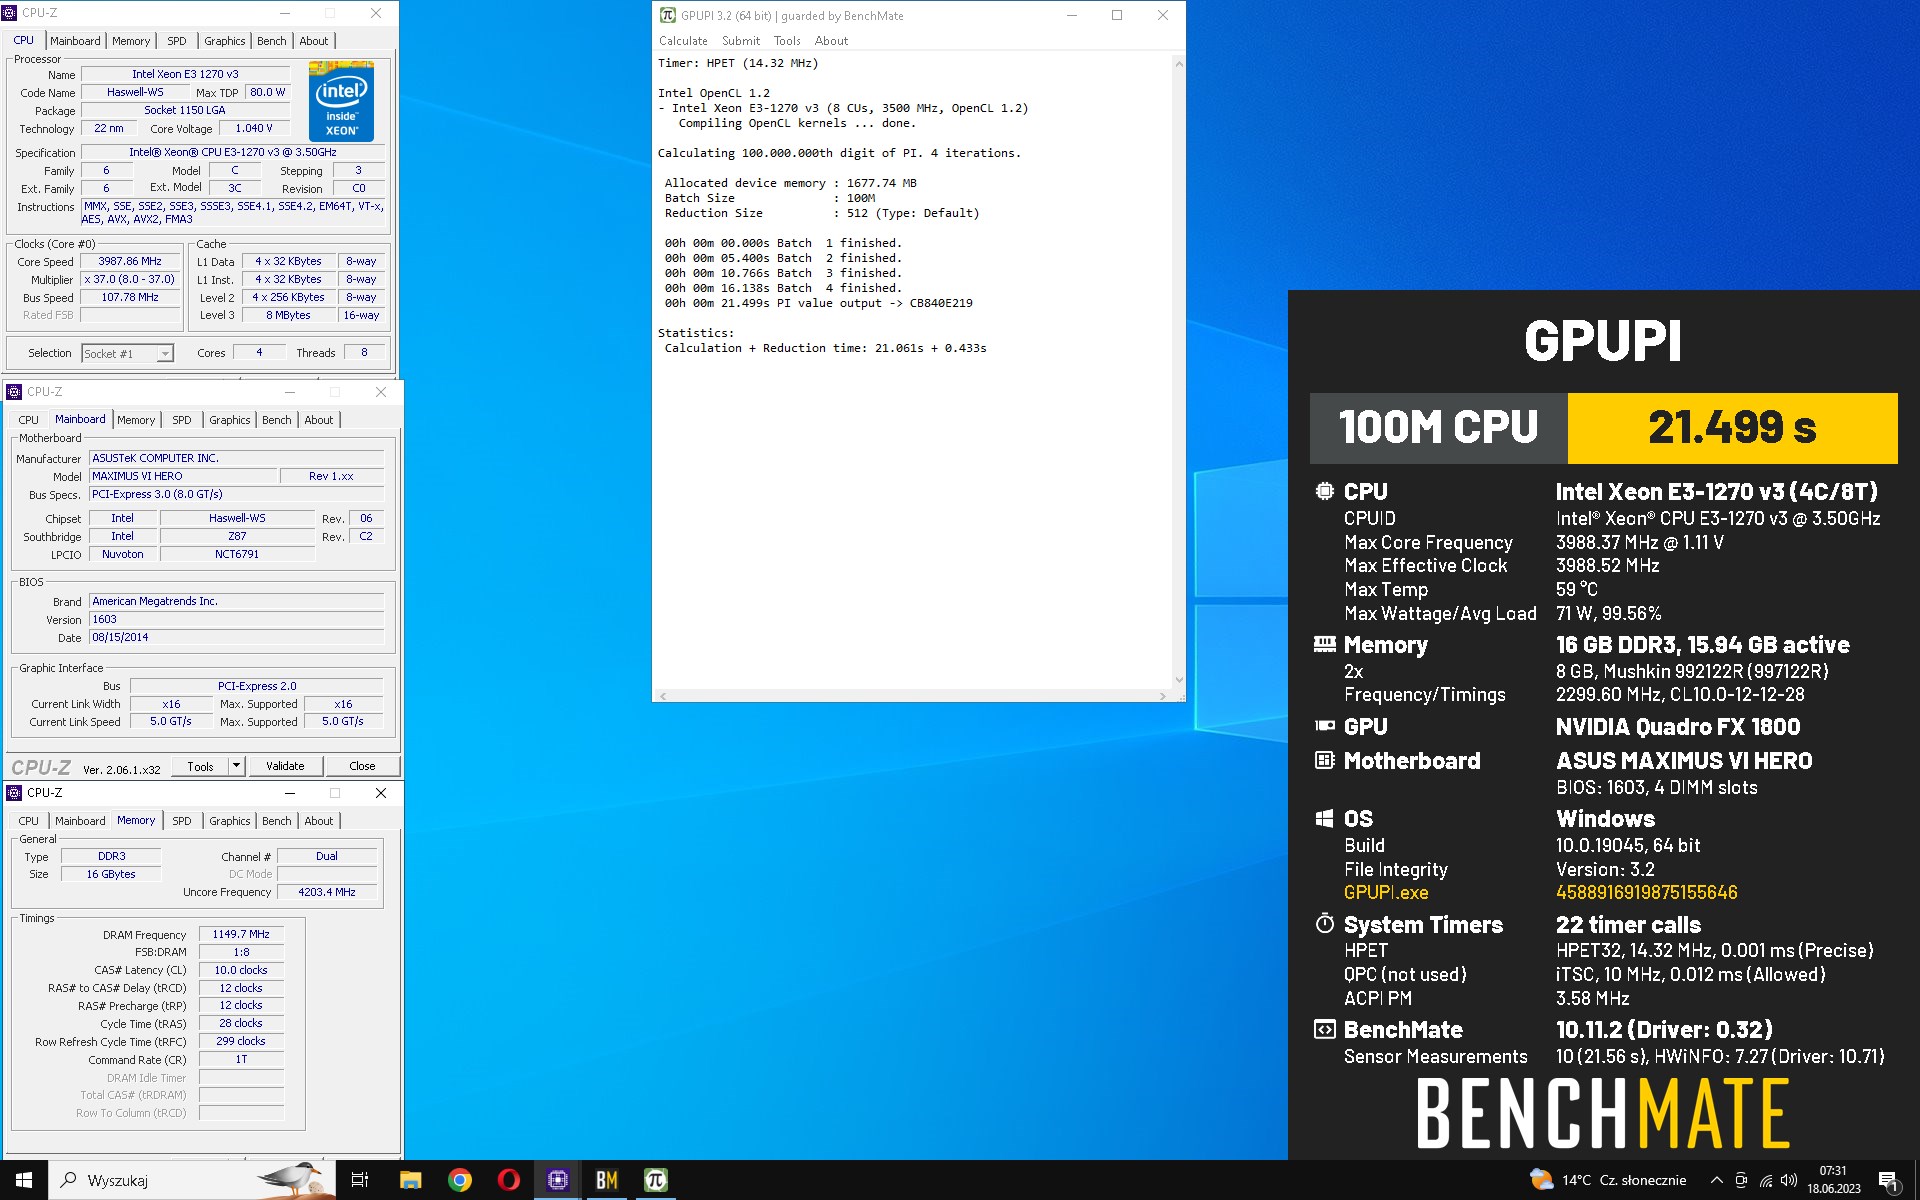The width and height of the screenshot is (1920, 1200).
Task: Select Bench tab in the Memory CPU-Z window
Action: (x=276, y=821)
